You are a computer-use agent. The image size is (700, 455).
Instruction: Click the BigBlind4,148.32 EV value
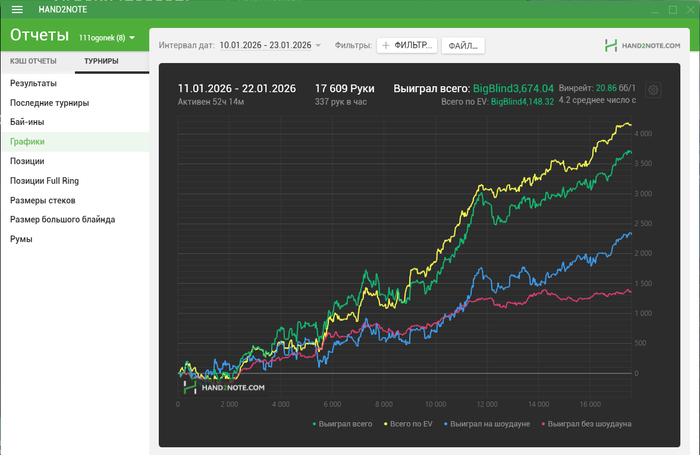[522, 102]
